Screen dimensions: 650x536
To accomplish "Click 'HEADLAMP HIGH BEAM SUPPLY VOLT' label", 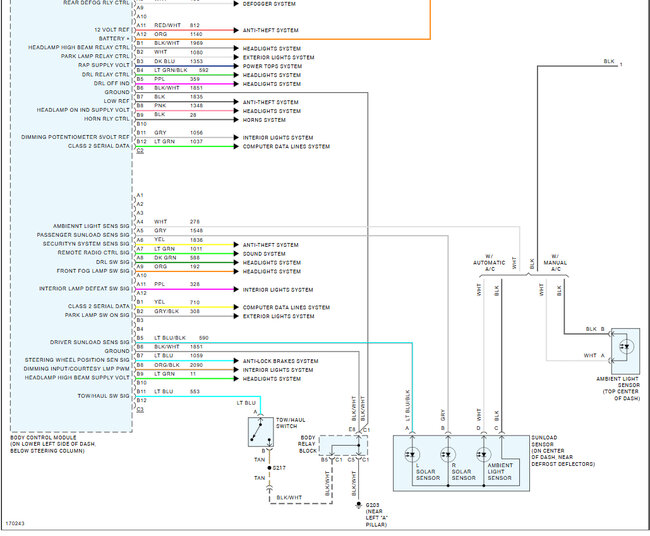I will point(77,378).
